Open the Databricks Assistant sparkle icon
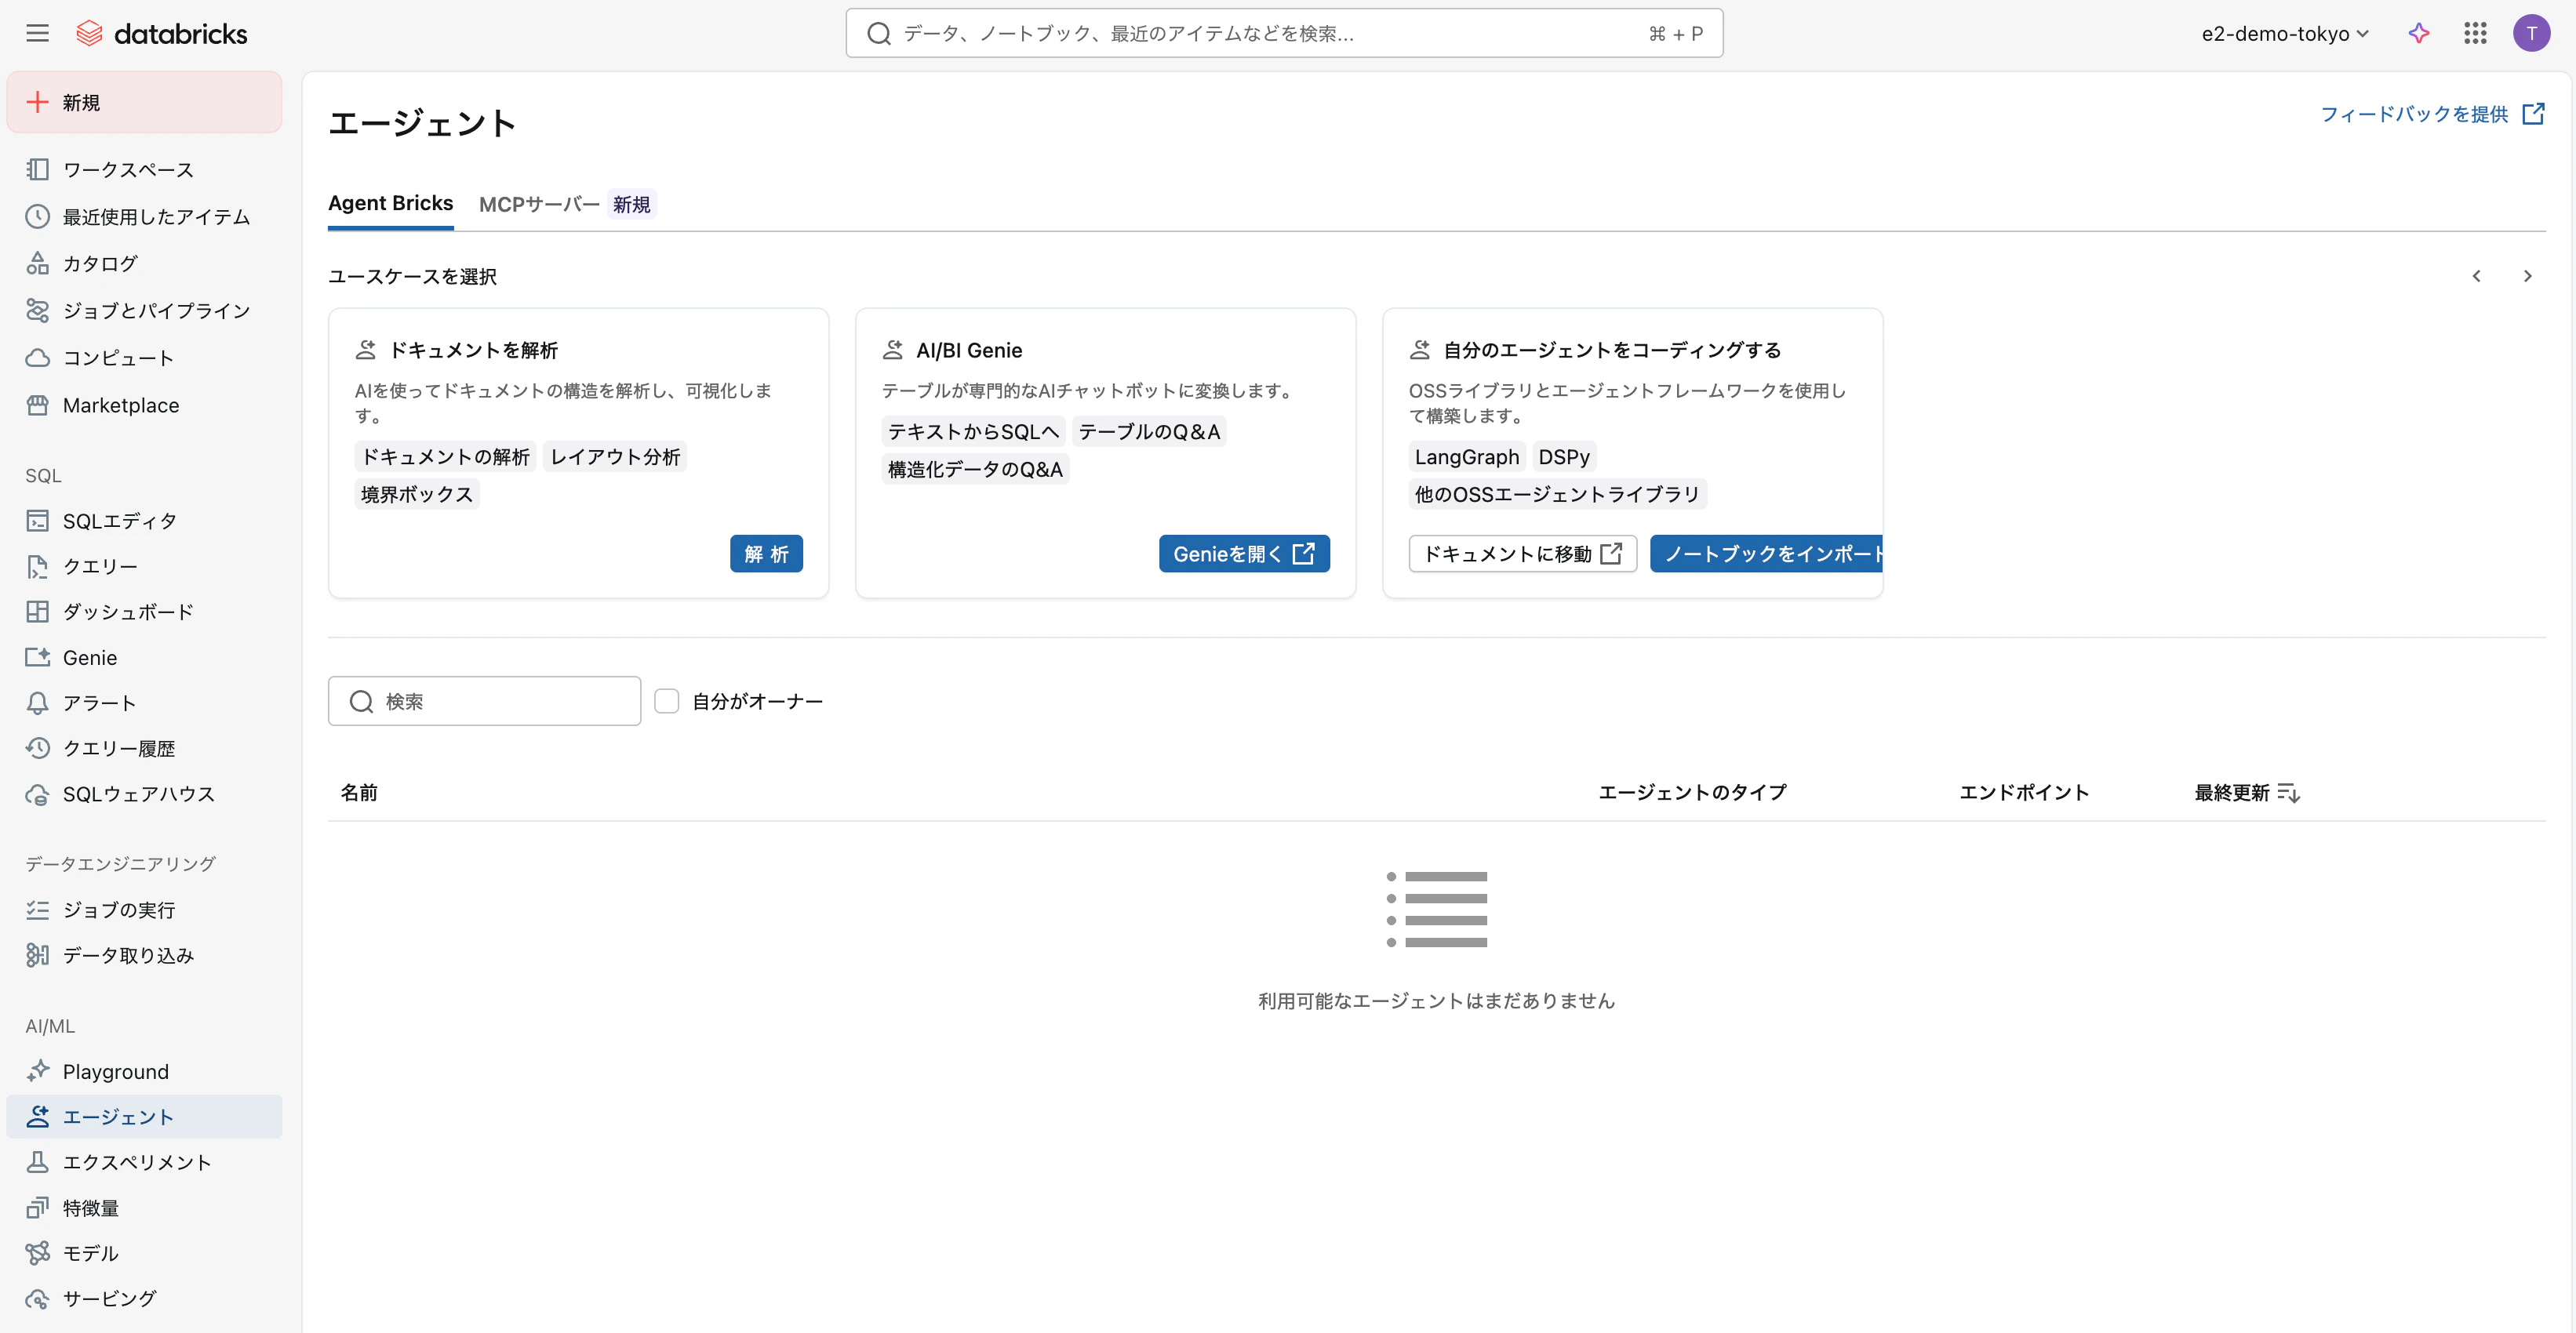 click(x=2418, y=33)
